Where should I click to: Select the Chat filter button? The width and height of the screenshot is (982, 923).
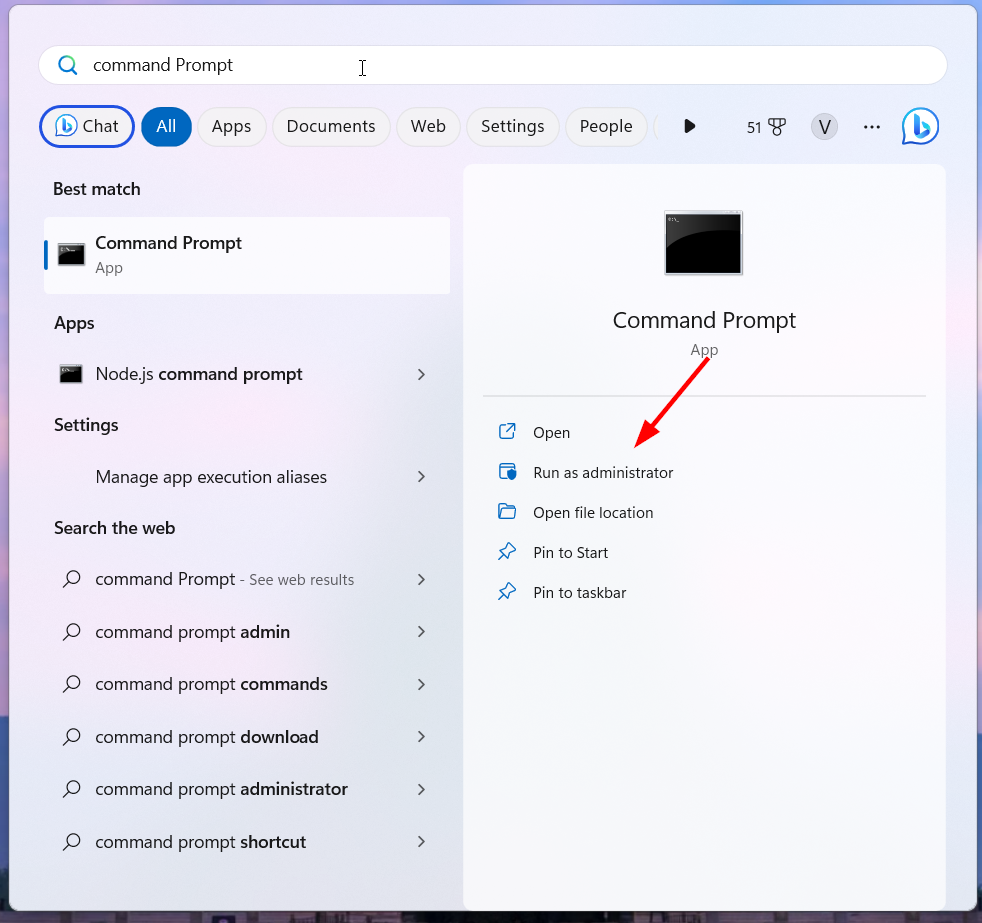tap(87, 126)
